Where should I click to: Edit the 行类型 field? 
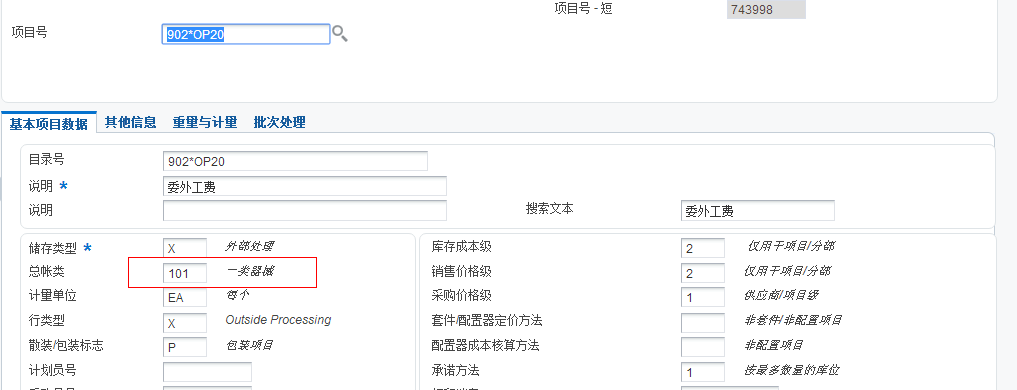coord(185,323)
